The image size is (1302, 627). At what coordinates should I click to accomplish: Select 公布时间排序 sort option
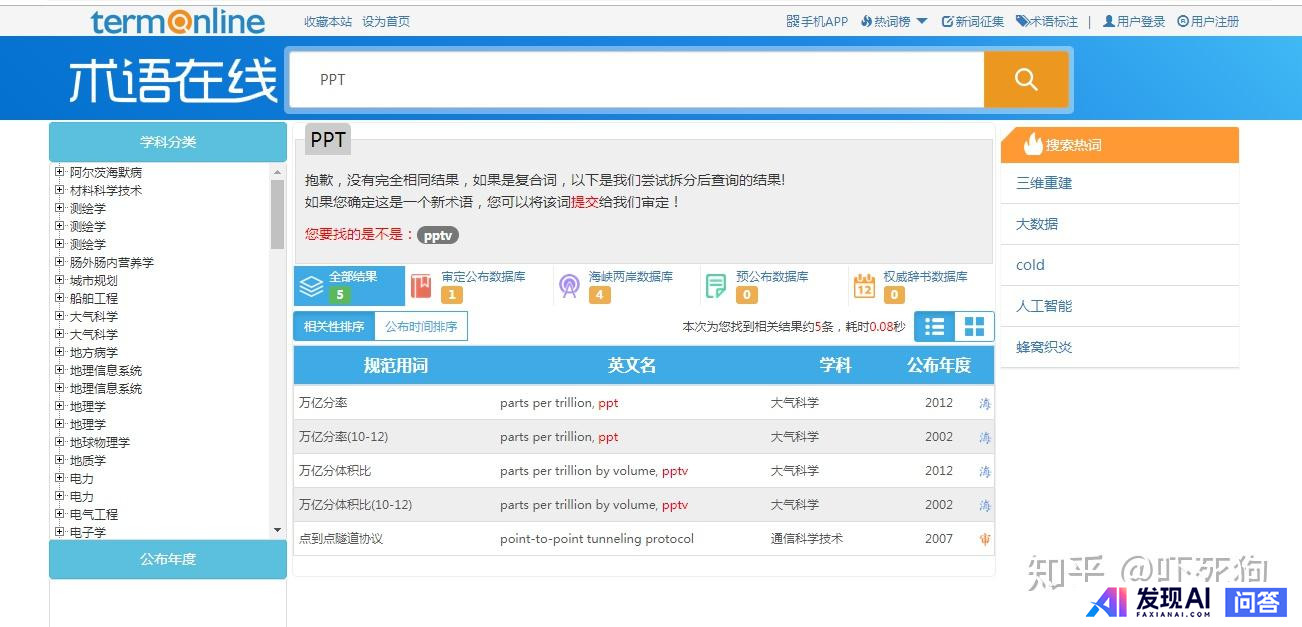tap(421, 326)
